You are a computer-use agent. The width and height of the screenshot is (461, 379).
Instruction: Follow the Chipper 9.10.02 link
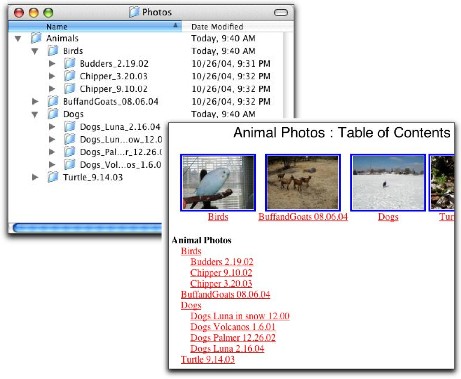click(x=221, y=273)
